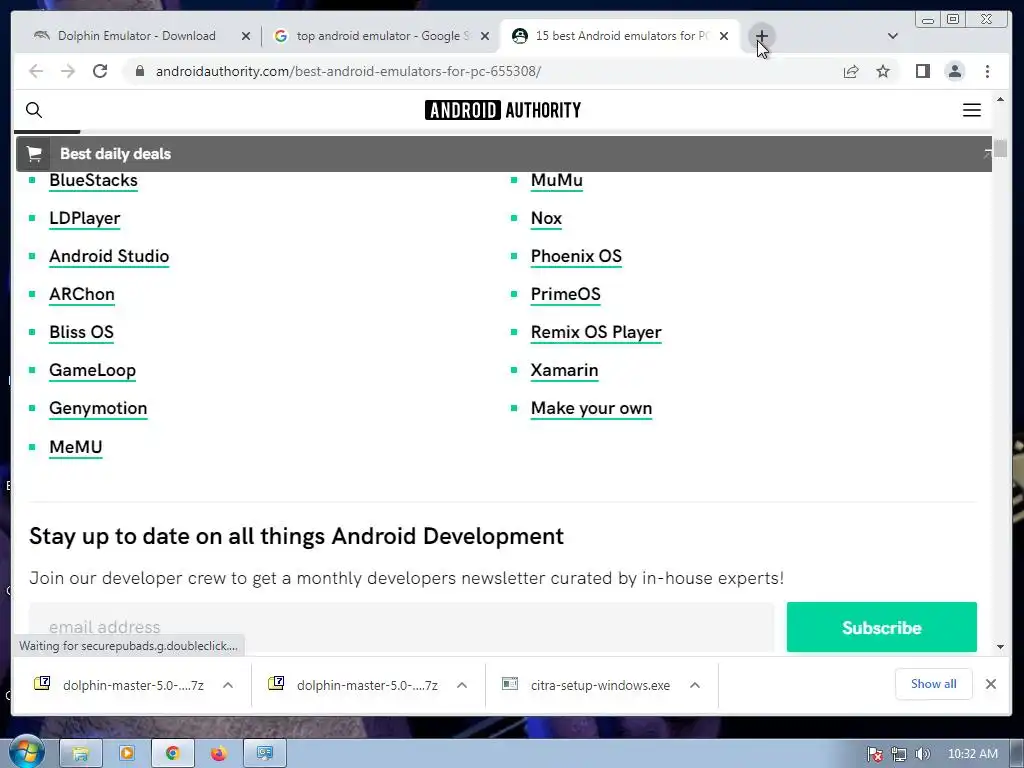Viewport: 1024px width, 768px height.
Task: Open the MuMu link
Action: (x=556, y=181)
